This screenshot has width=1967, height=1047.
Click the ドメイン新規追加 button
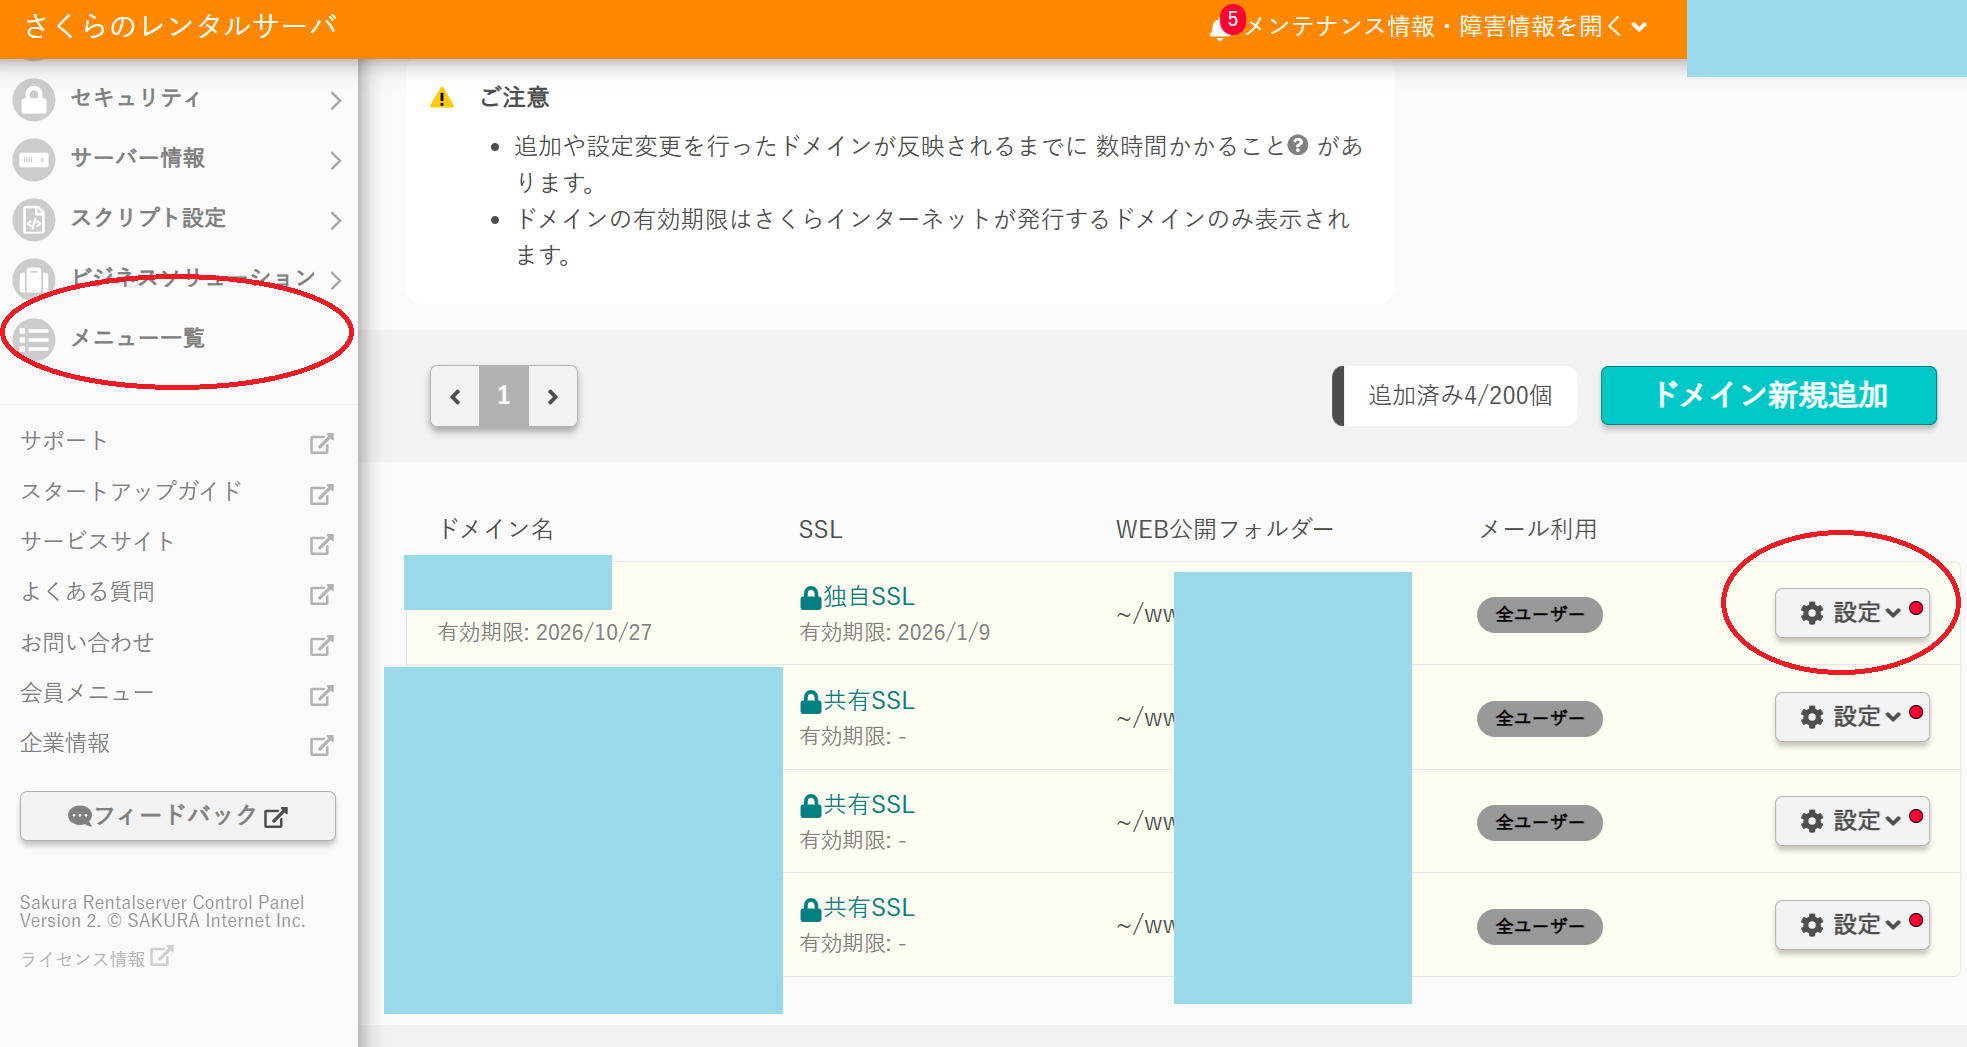coord(1768,396)
